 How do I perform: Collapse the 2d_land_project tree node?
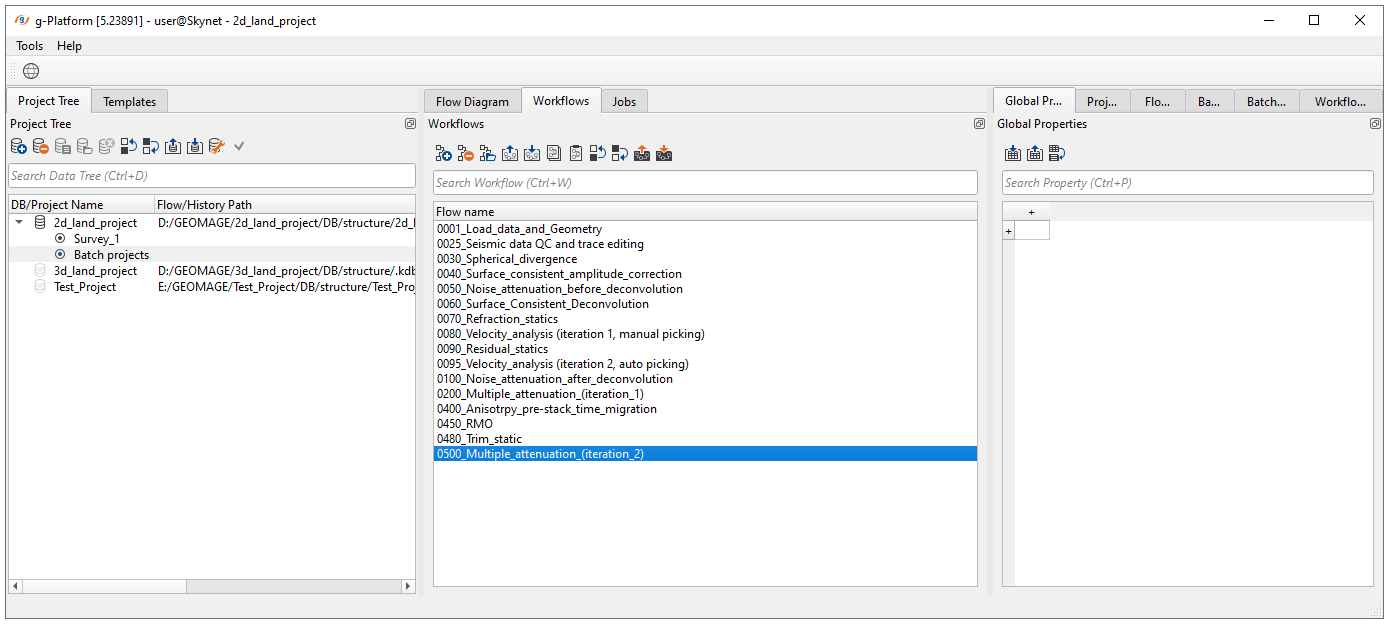tap(19, 223)
